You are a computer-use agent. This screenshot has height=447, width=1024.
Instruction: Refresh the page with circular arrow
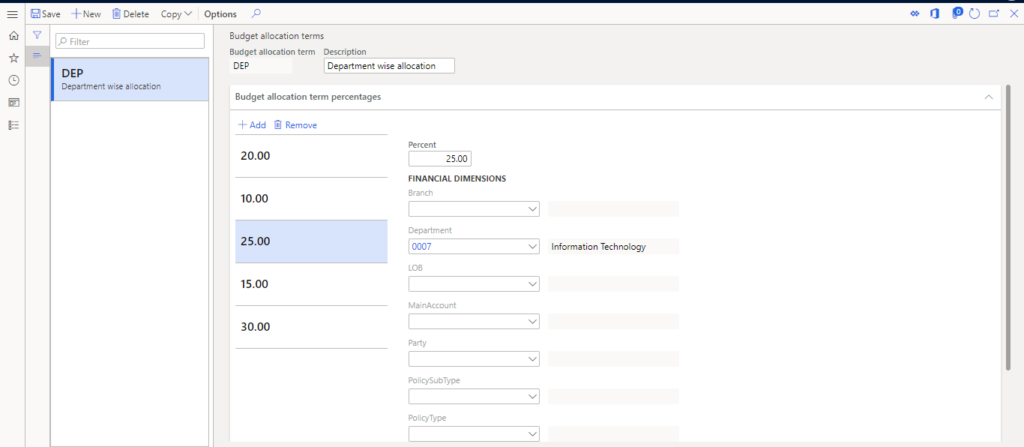[974, 14]
